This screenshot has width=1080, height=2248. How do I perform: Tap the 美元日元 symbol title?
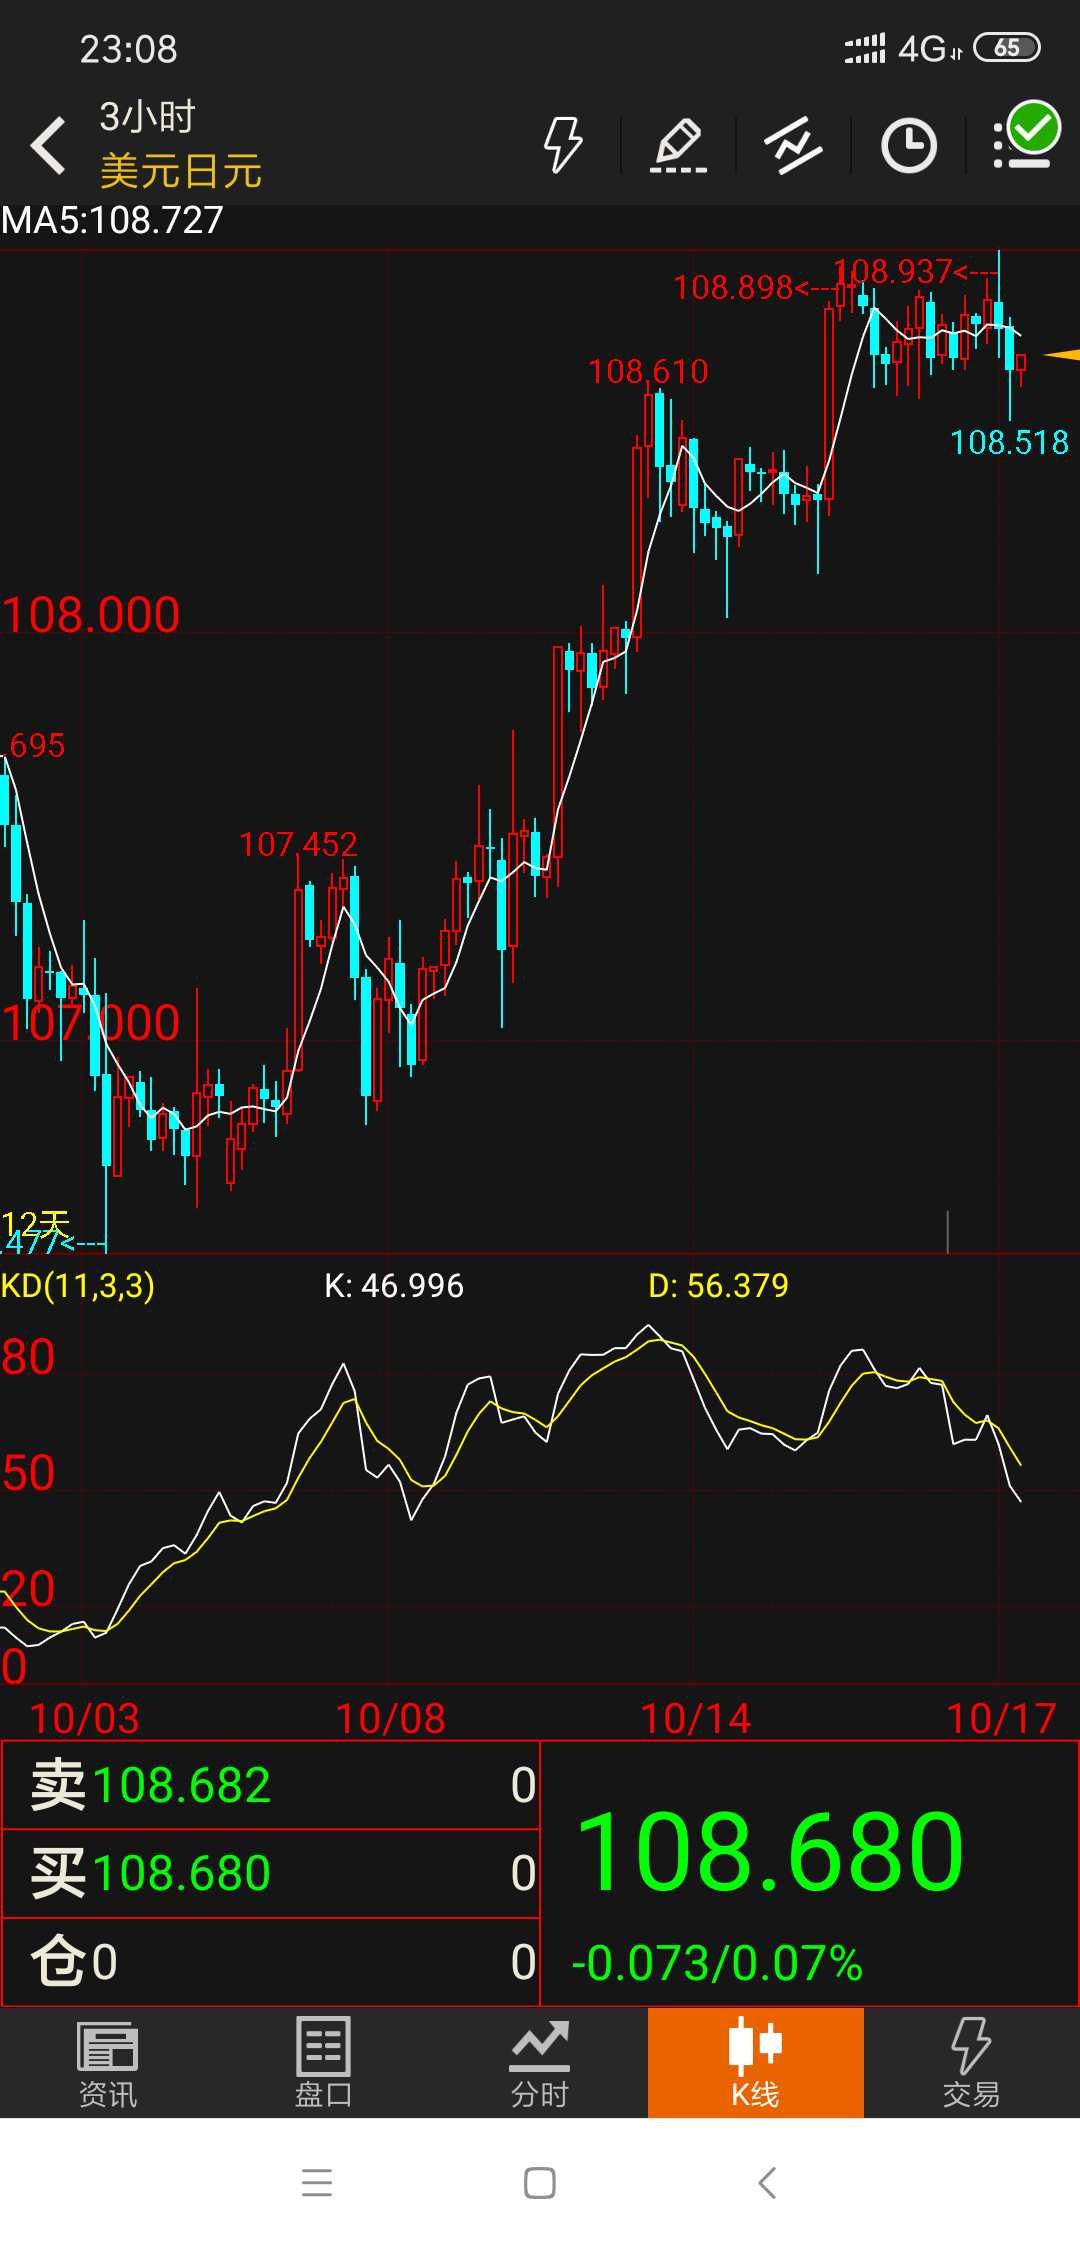[x=181, y=171]
